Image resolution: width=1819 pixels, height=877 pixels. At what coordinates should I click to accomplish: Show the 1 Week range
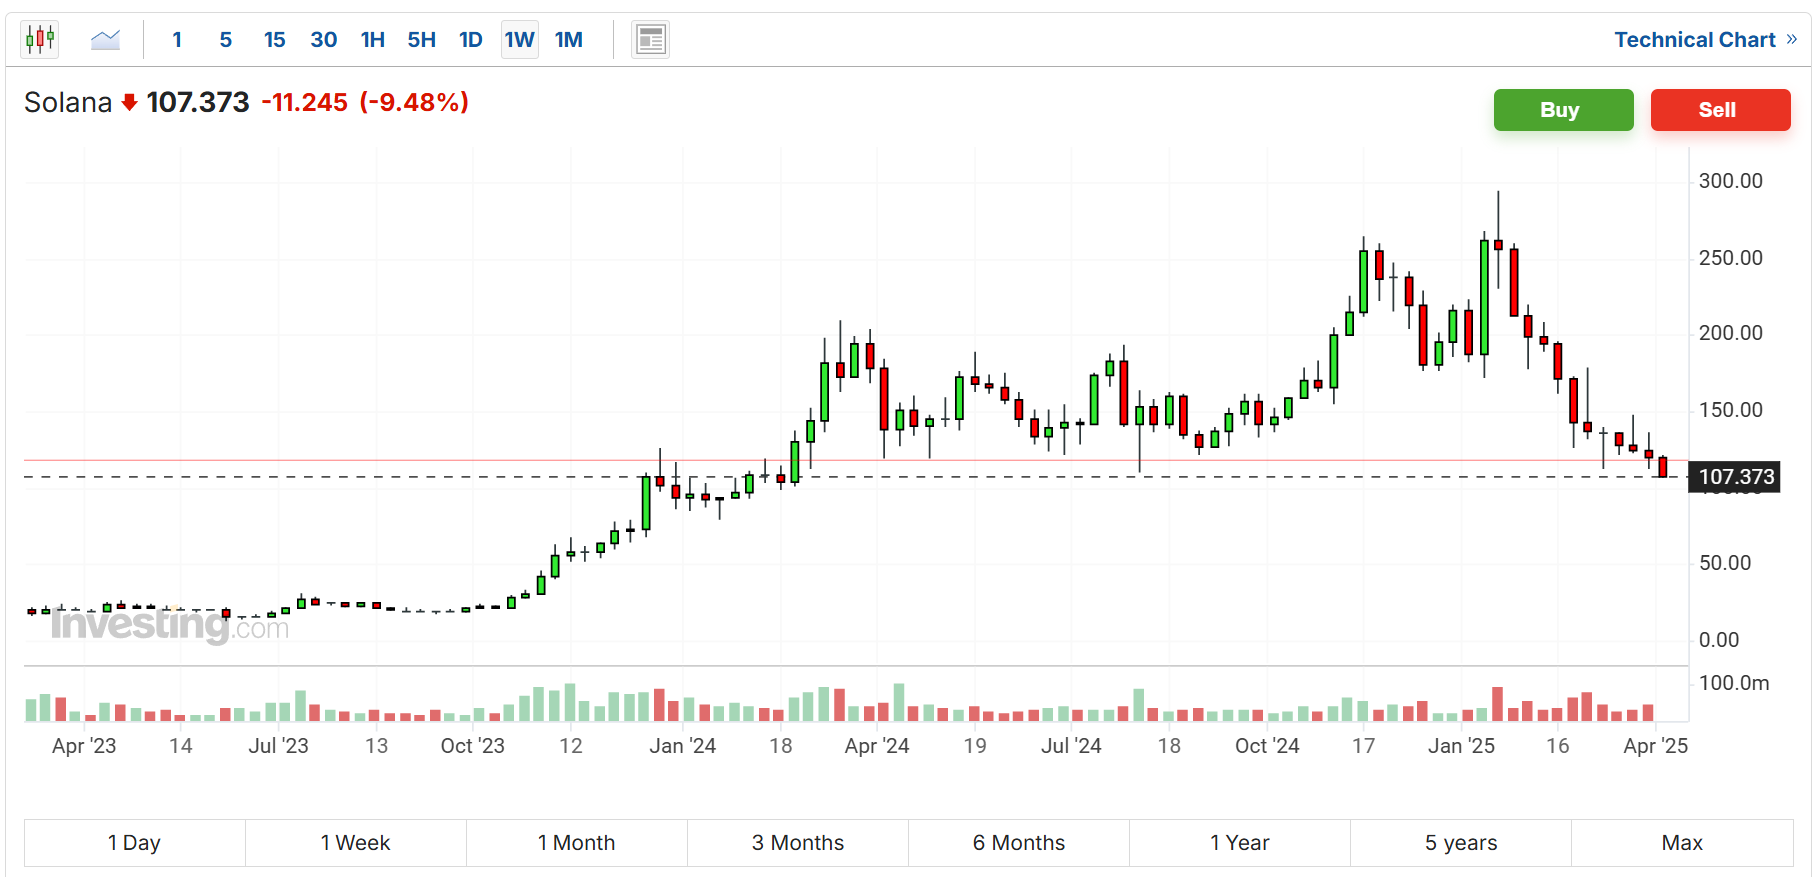coord(355,843)
